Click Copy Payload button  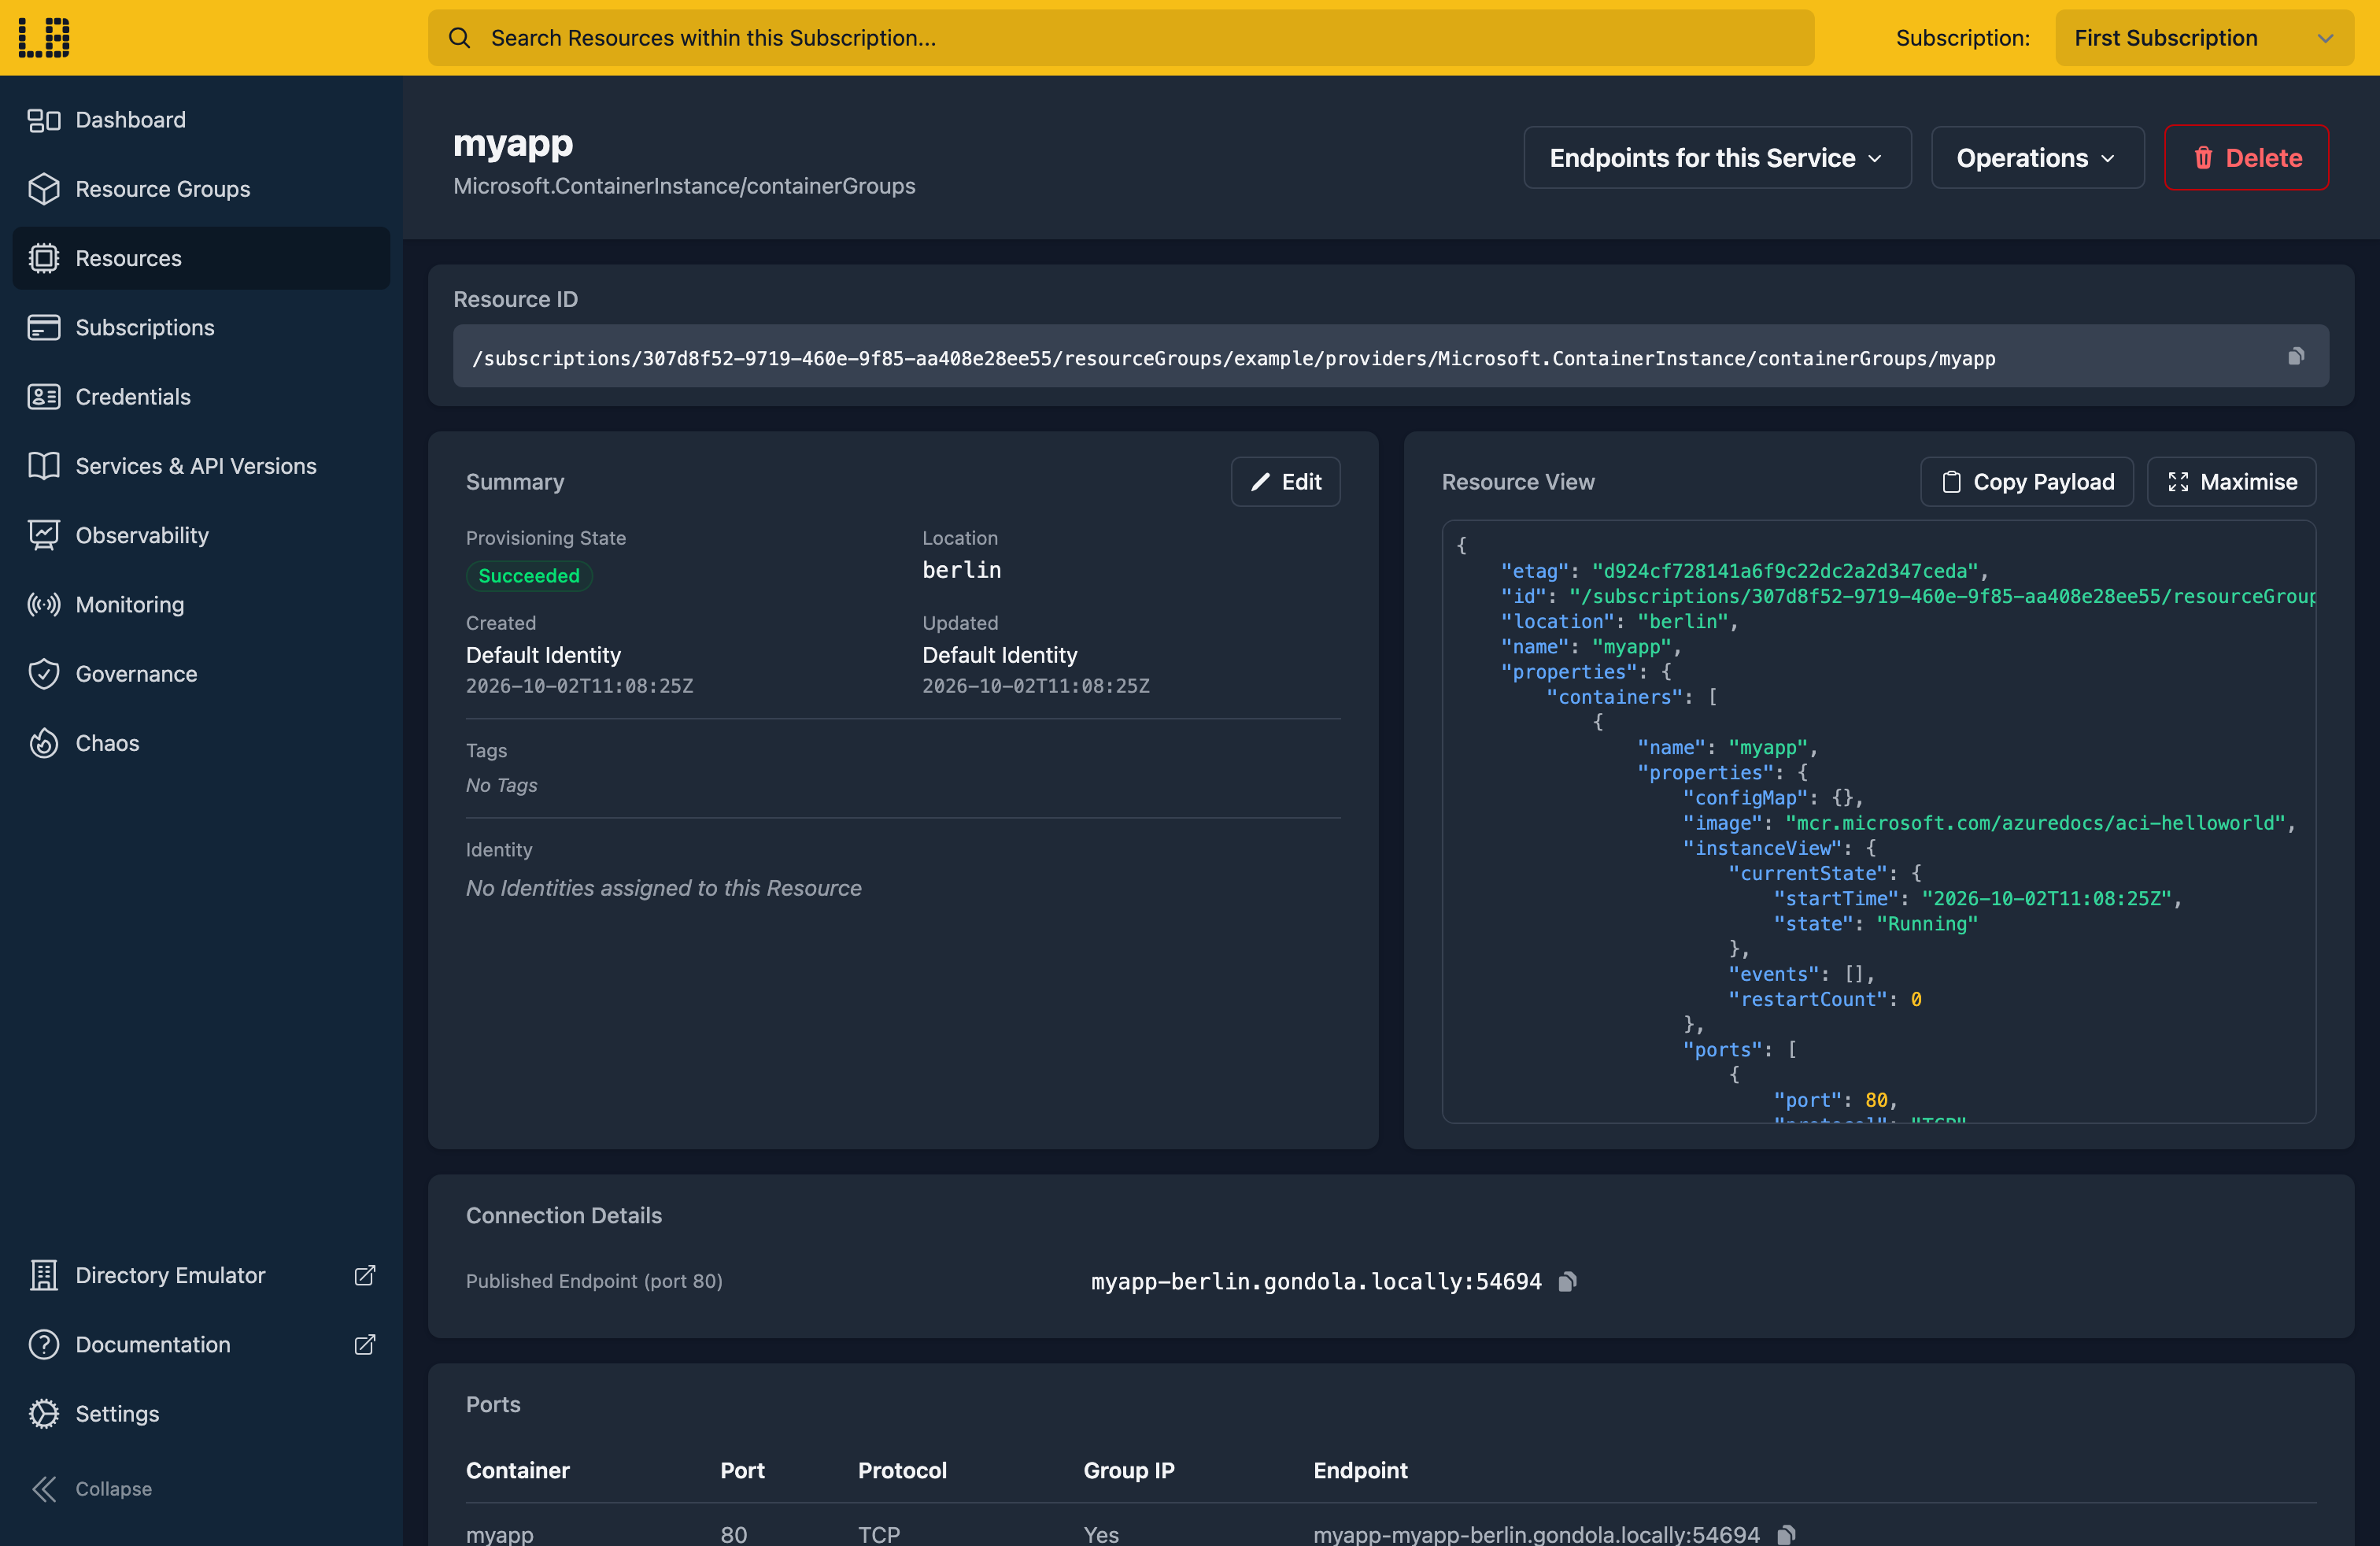click(x=2027, y=482)
